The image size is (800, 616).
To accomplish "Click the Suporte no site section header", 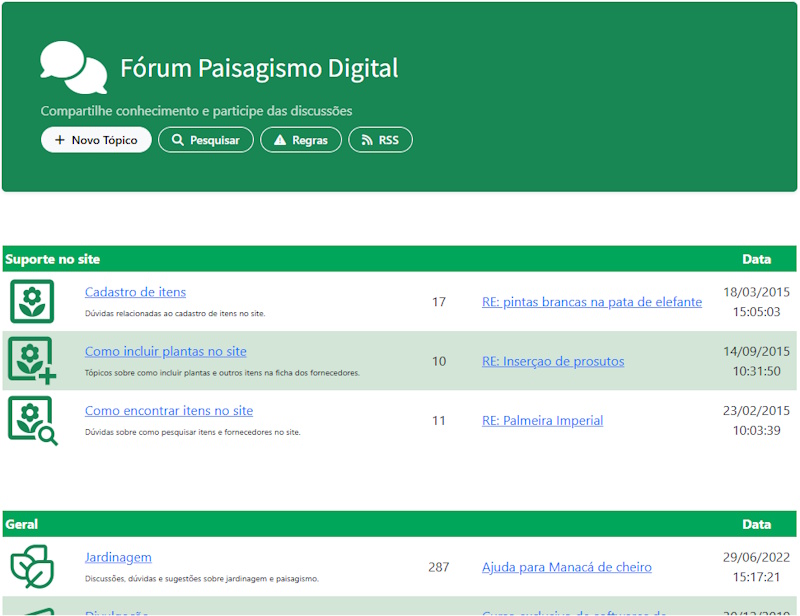I will point(53,259).
